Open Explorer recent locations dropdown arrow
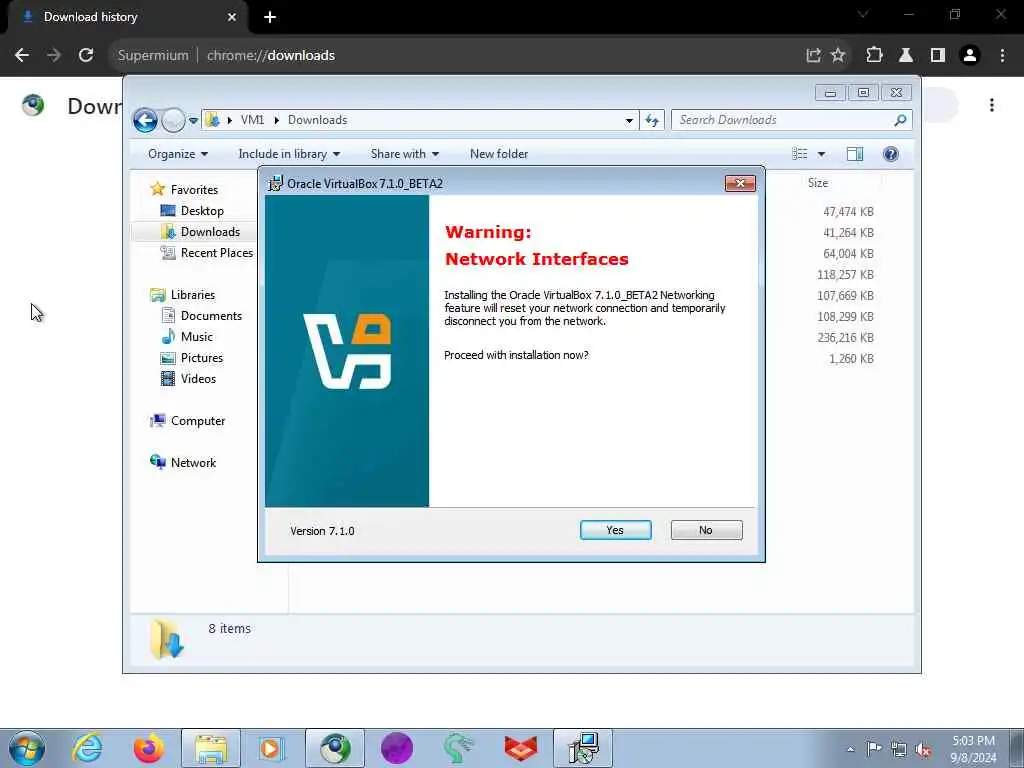This screenshot has width=1024, height=768. point(193,121)
